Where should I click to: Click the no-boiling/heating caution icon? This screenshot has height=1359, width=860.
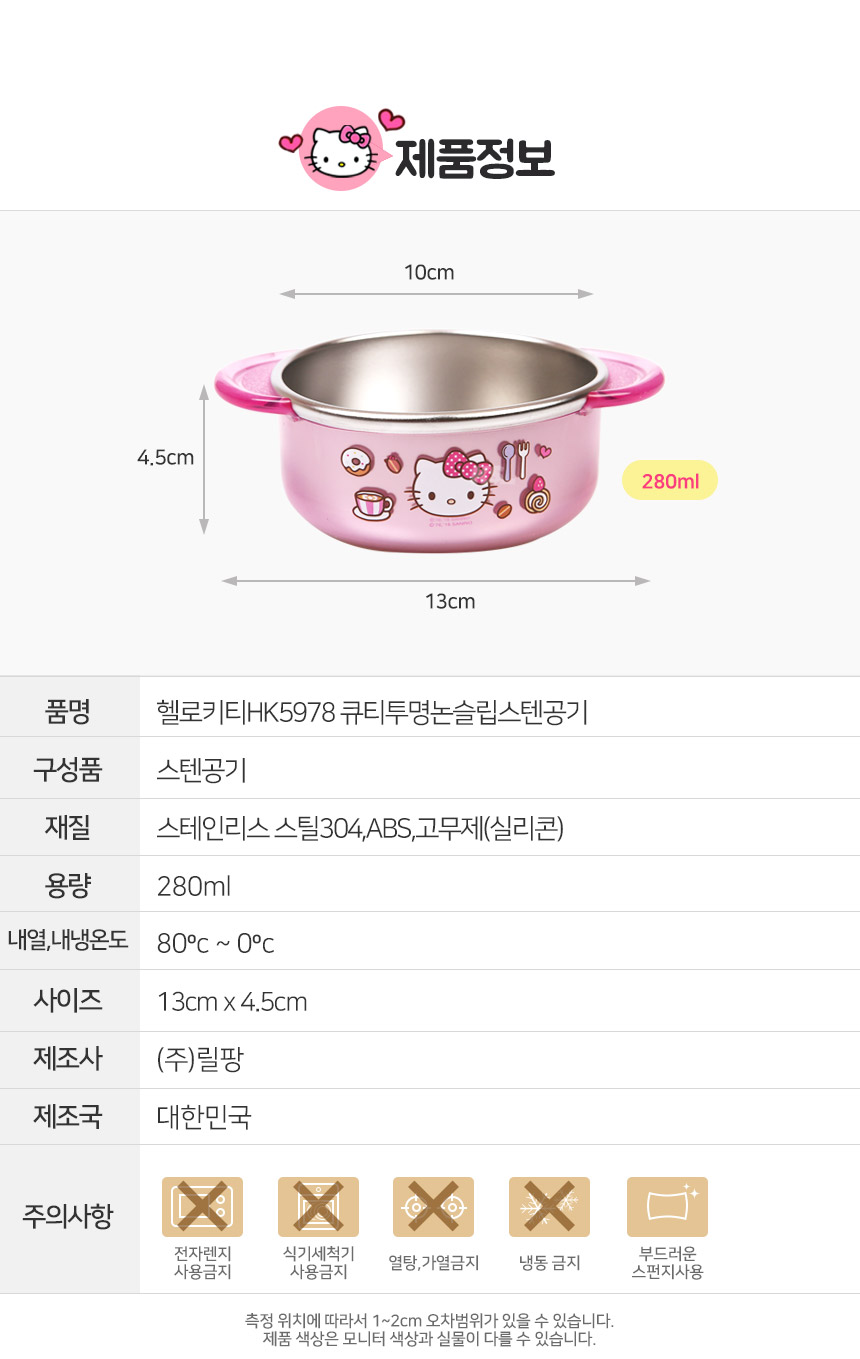point(433,1207)
